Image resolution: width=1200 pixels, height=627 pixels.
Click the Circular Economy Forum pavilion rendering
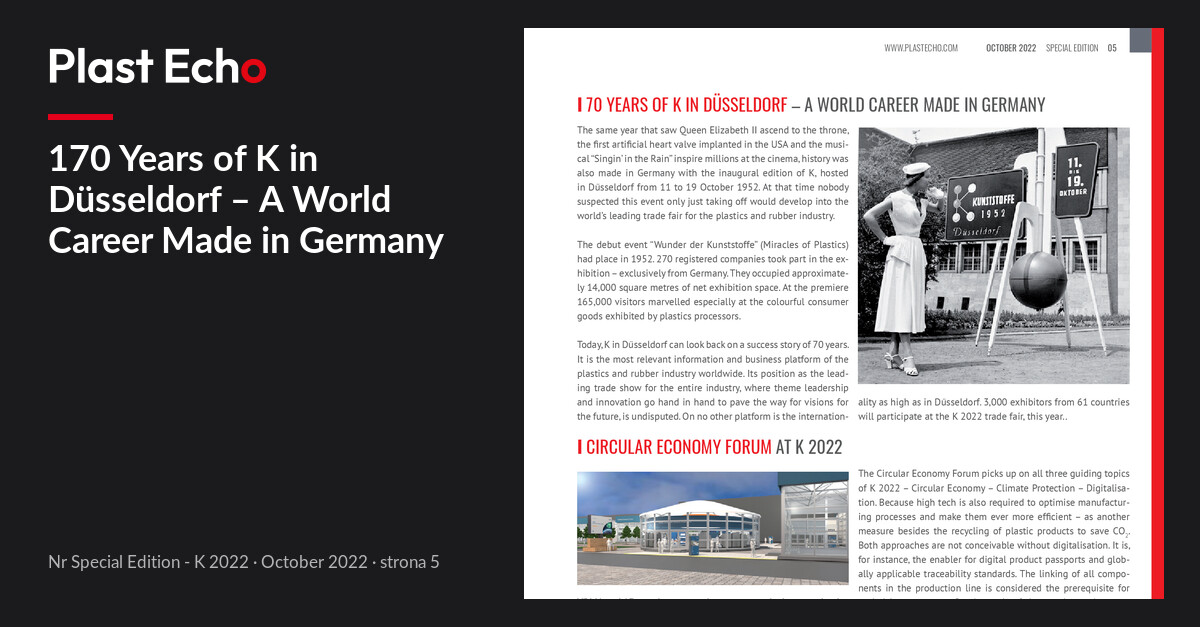click(x=713, y=526)
